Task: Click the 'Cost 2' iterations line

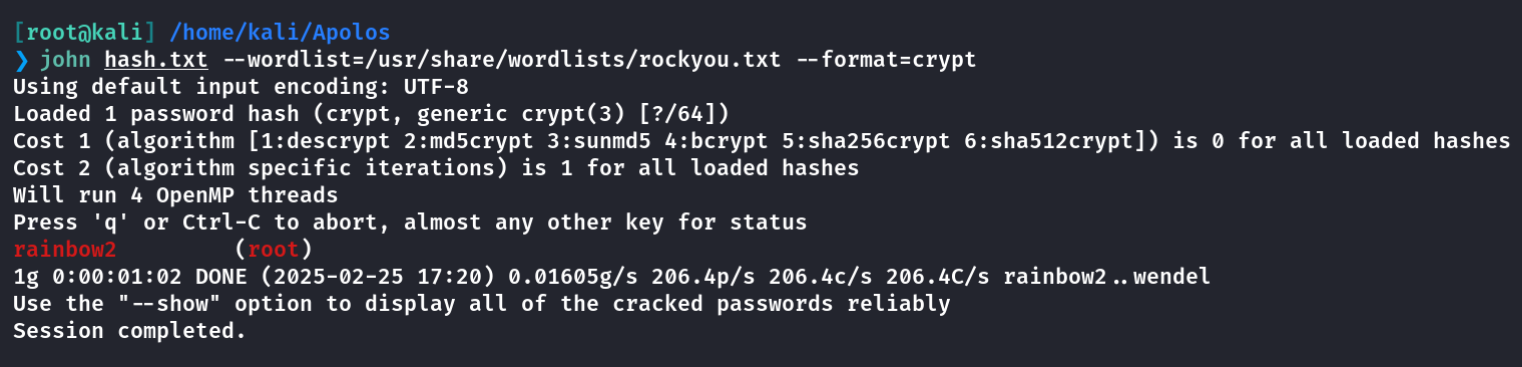Action: [x=436, y=168]
